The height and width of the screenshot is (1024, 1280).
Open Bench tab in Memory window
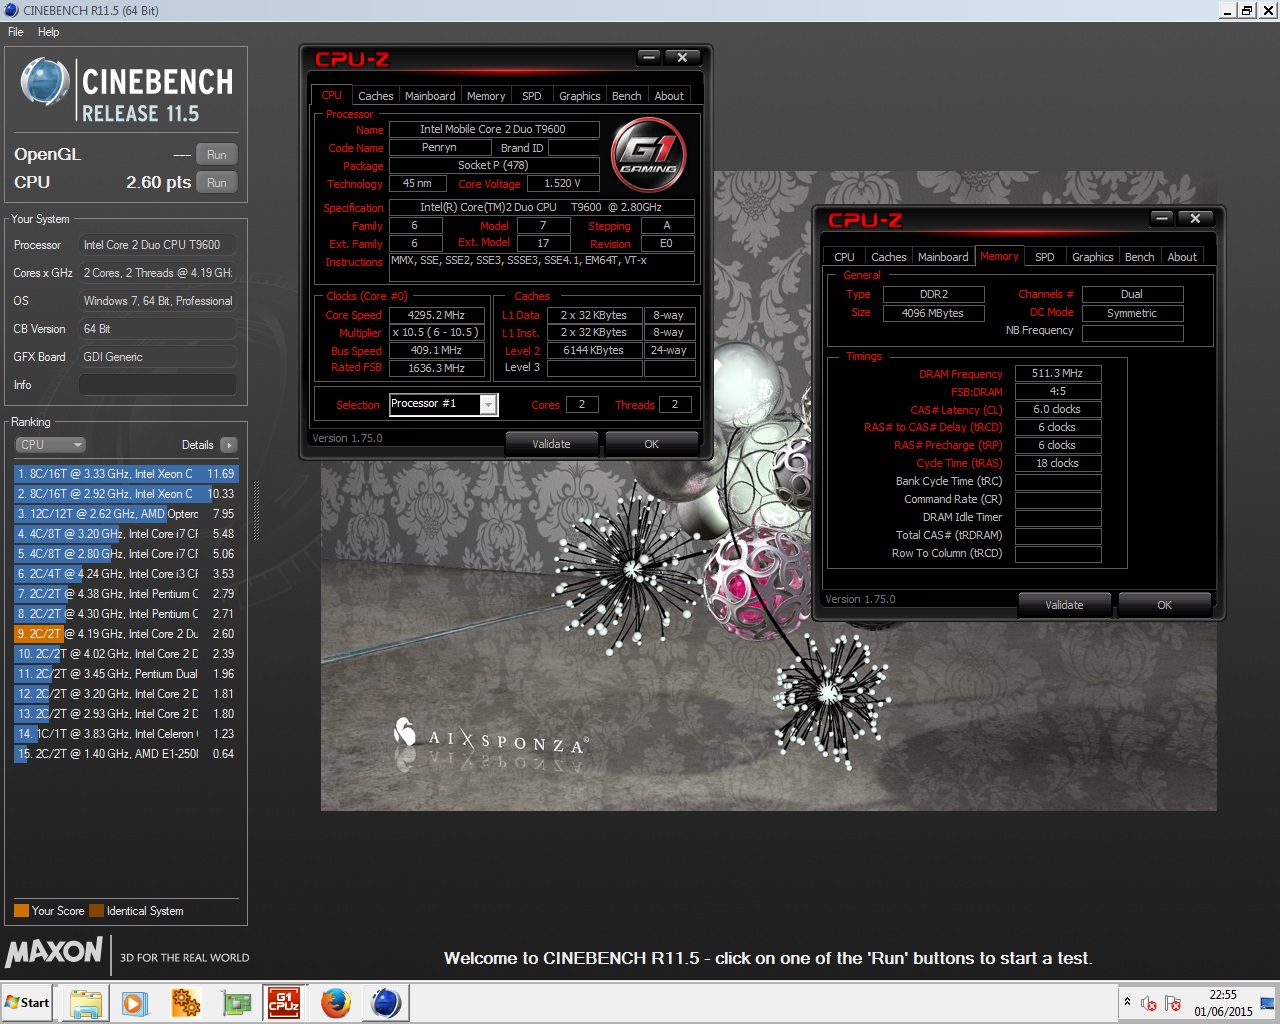tap(1140, 257)
